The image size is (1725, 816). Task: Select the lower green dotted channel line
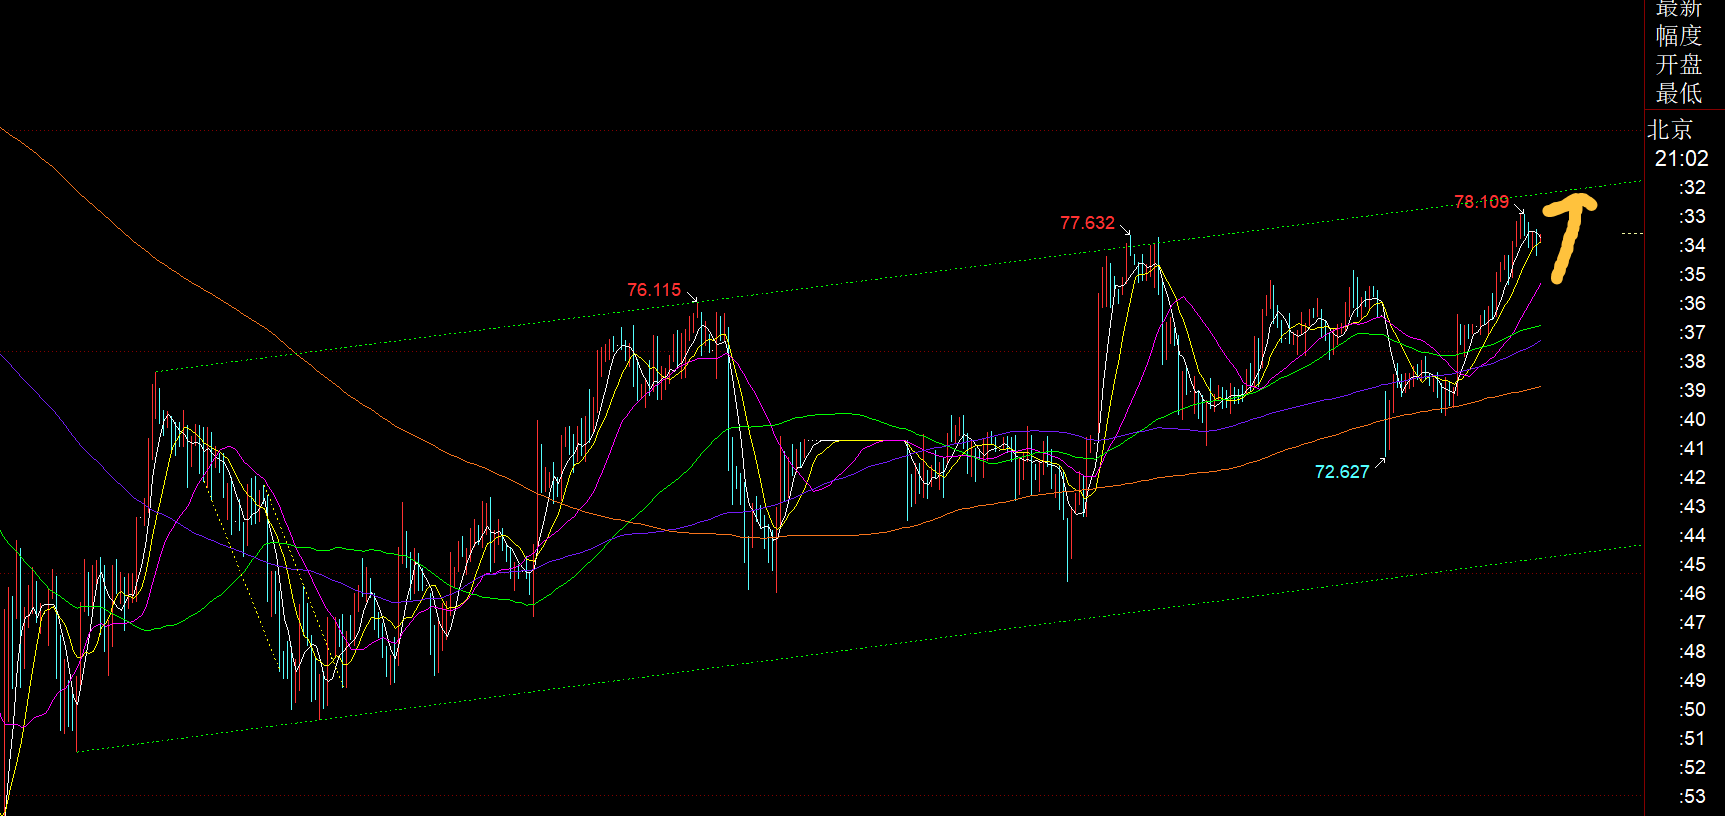click(900, 644)
